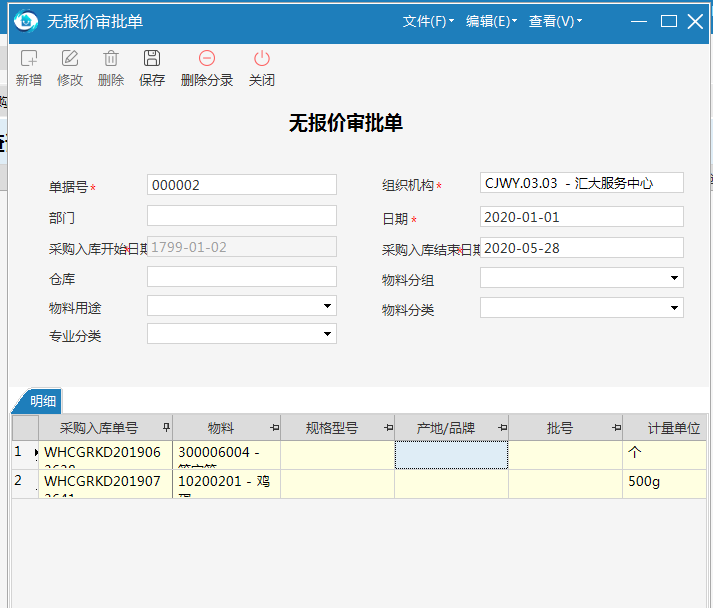This screenshot has height=608, width=713.
Task: Click the empty 部门 input field
Action: (242, 216)
